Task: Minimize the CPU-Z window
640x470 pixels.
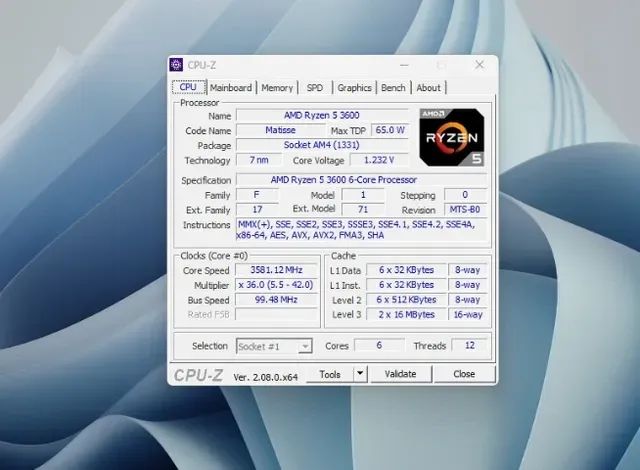Action: tap(401, 65)
